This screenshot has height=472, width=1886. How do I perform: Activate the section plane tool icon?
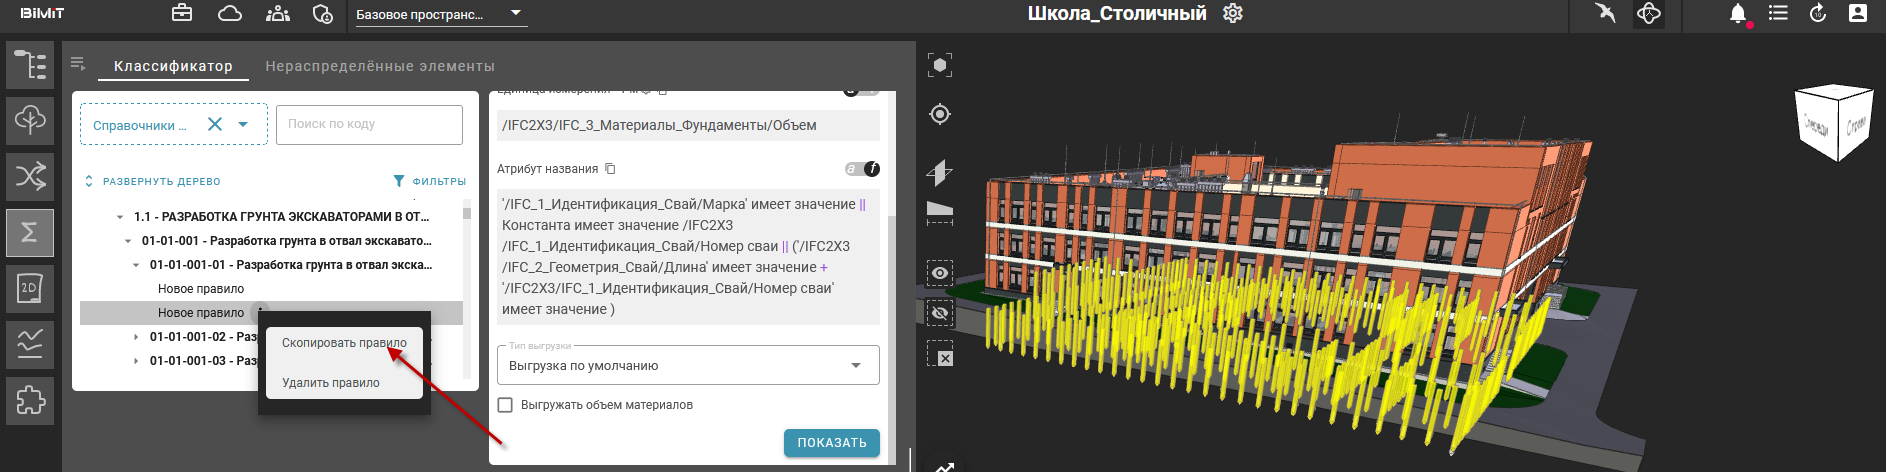(x=939, y=172)
